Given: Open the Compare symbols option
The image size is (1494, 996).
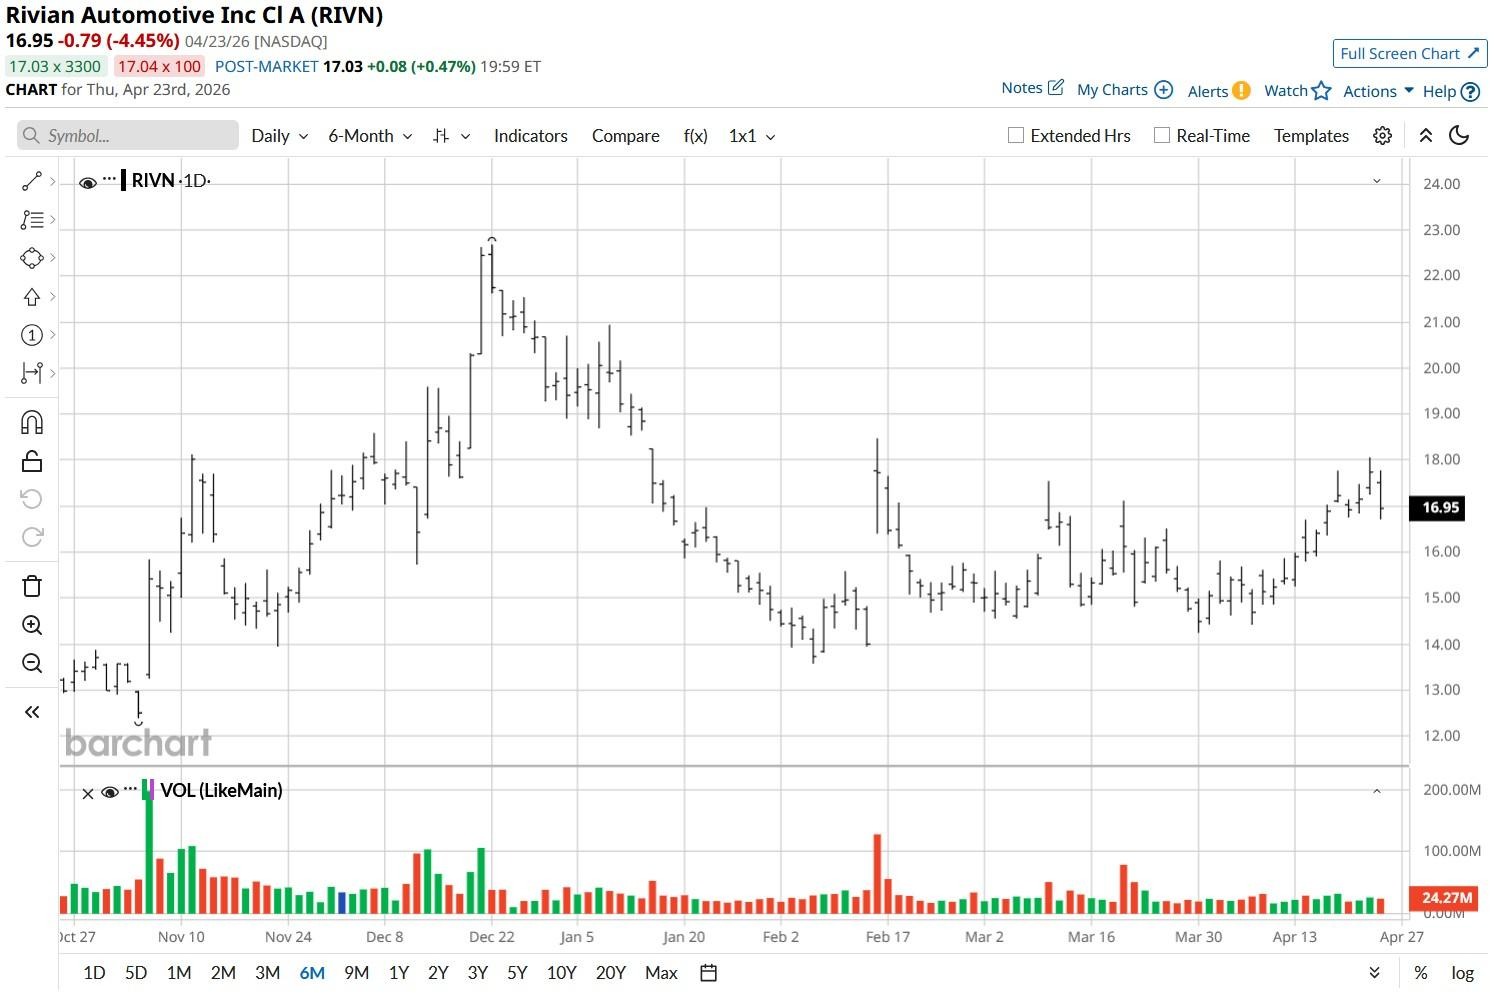Looking at the screenshot, I should tap(625, 136).
